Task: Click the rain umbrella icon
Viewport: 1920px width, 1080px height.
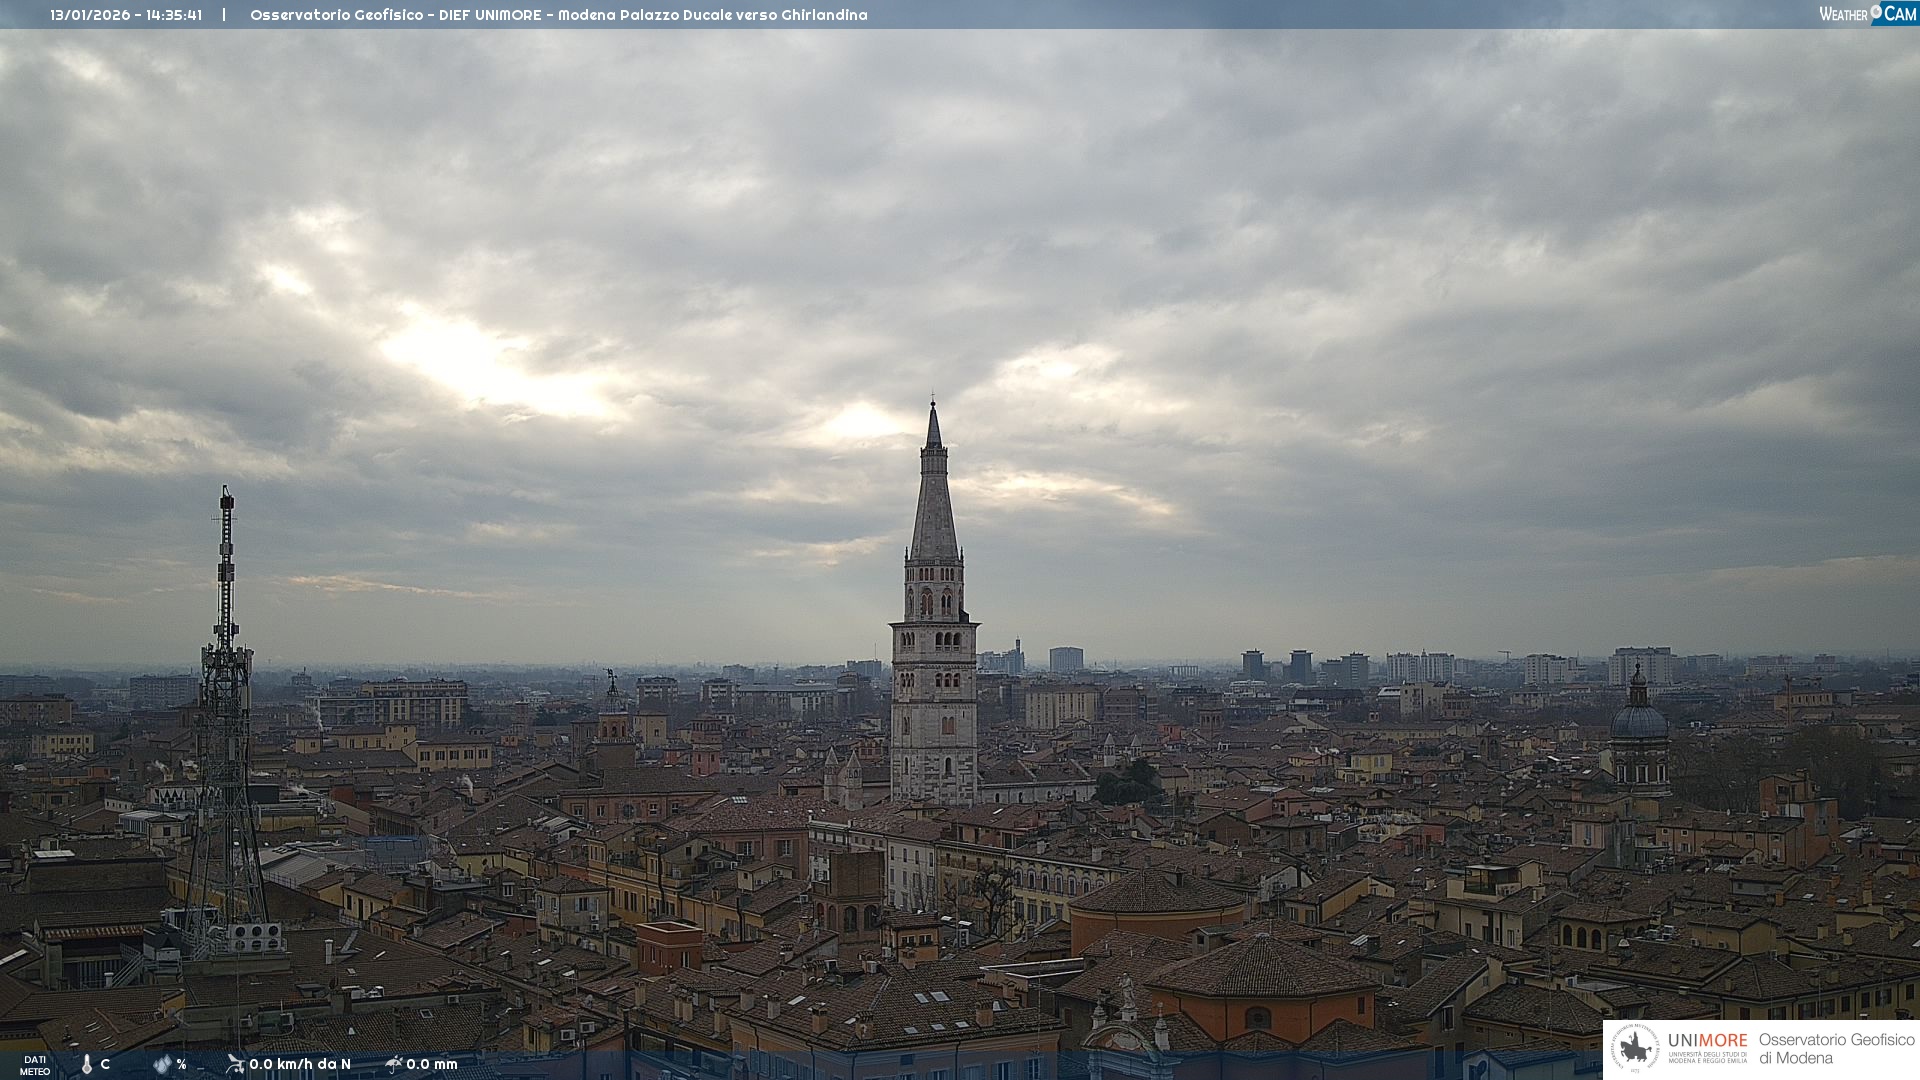Action: [x=394, y=1064]
